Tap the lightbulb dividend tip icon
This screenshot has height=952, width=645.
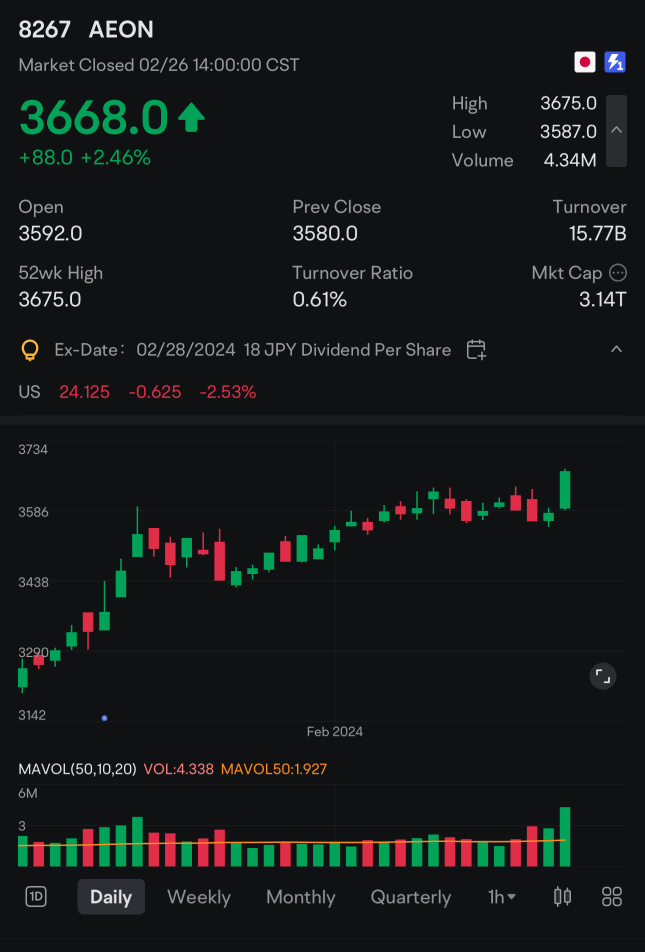coord(30,350)
